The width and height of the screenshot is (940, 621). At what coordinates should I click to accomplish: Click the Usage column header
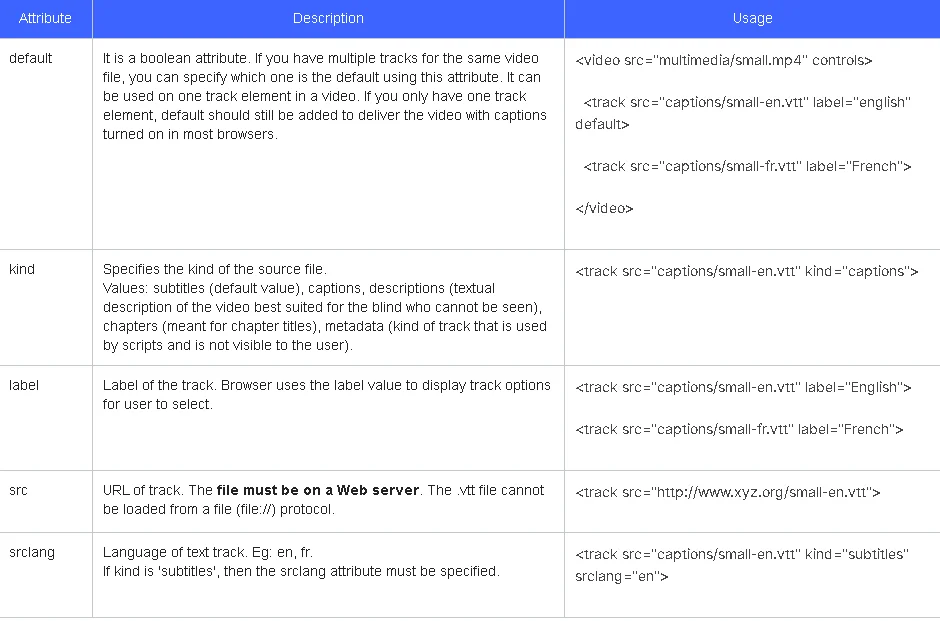752,18
